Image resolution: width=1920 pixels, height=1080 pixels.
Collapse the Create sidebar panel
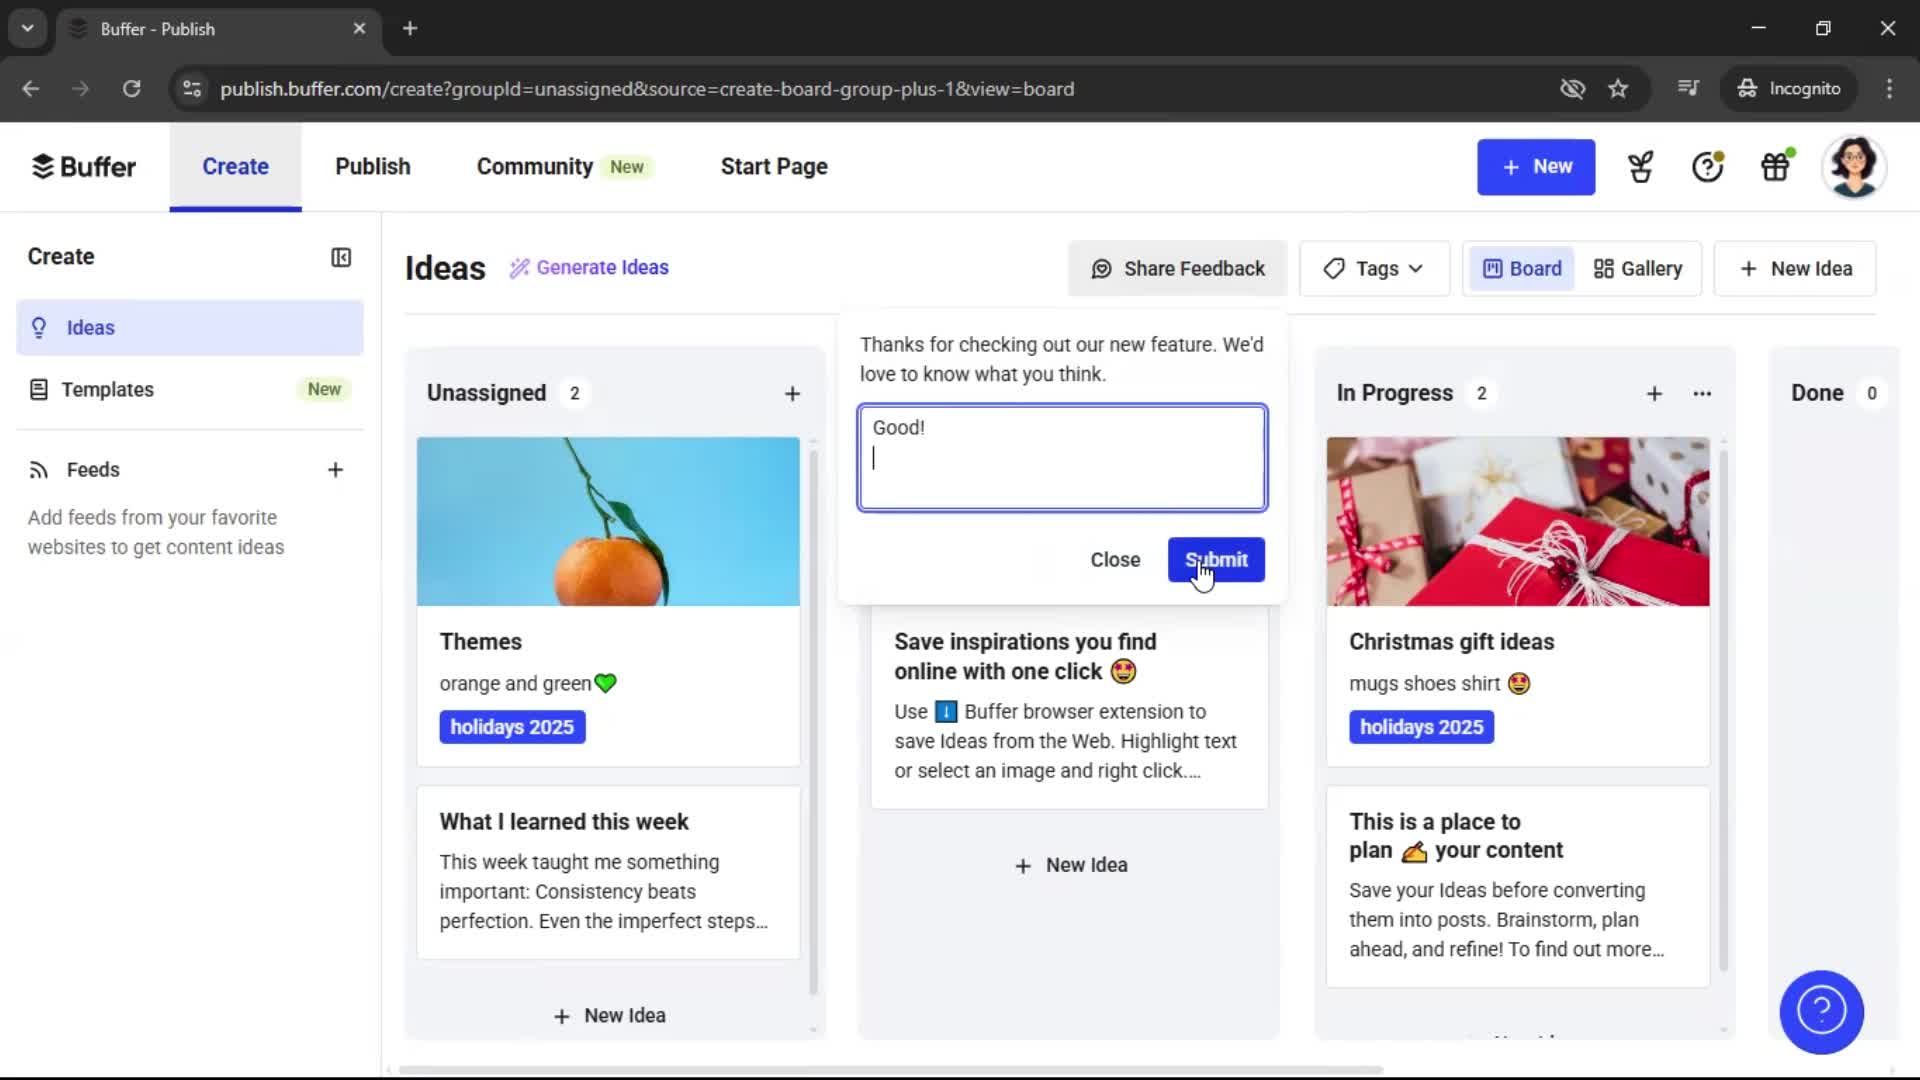(340, 257)
